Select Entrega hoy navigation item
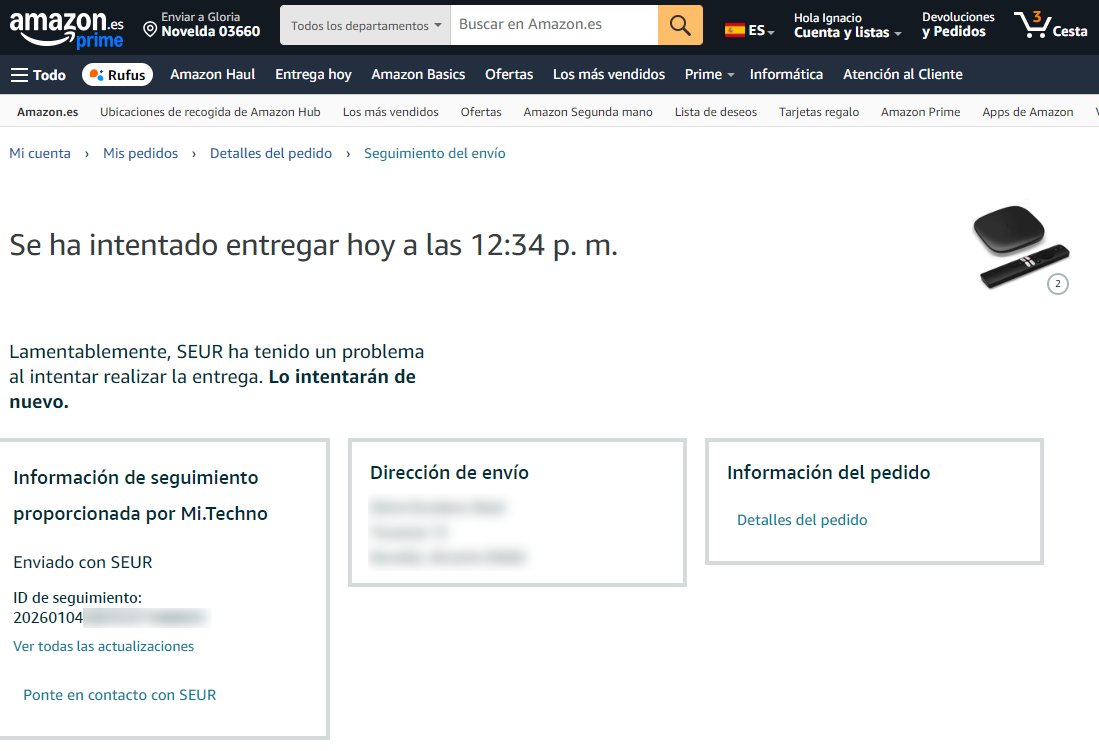1099x751 pixels. click(313, 74)
